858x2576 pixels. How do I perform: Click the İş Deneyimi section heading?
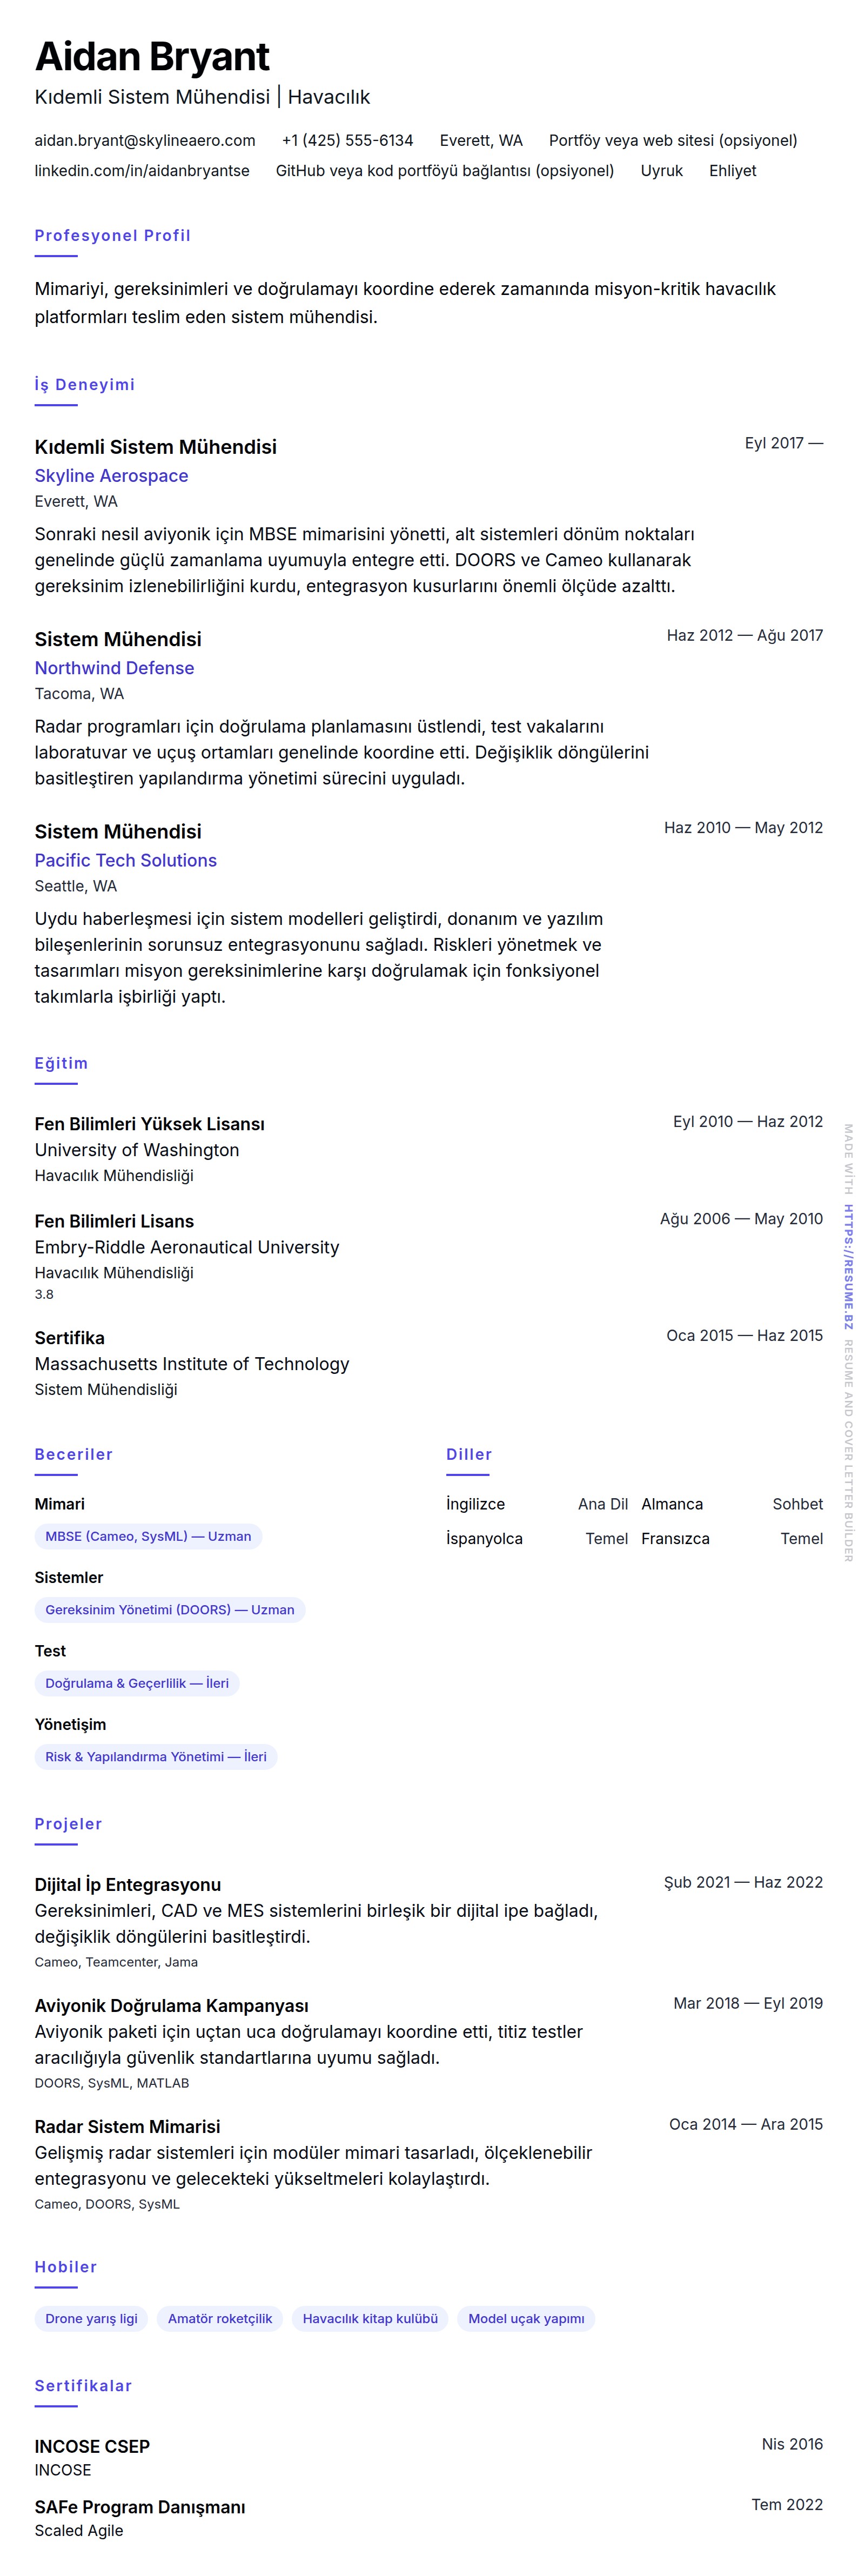click(84, 385)
